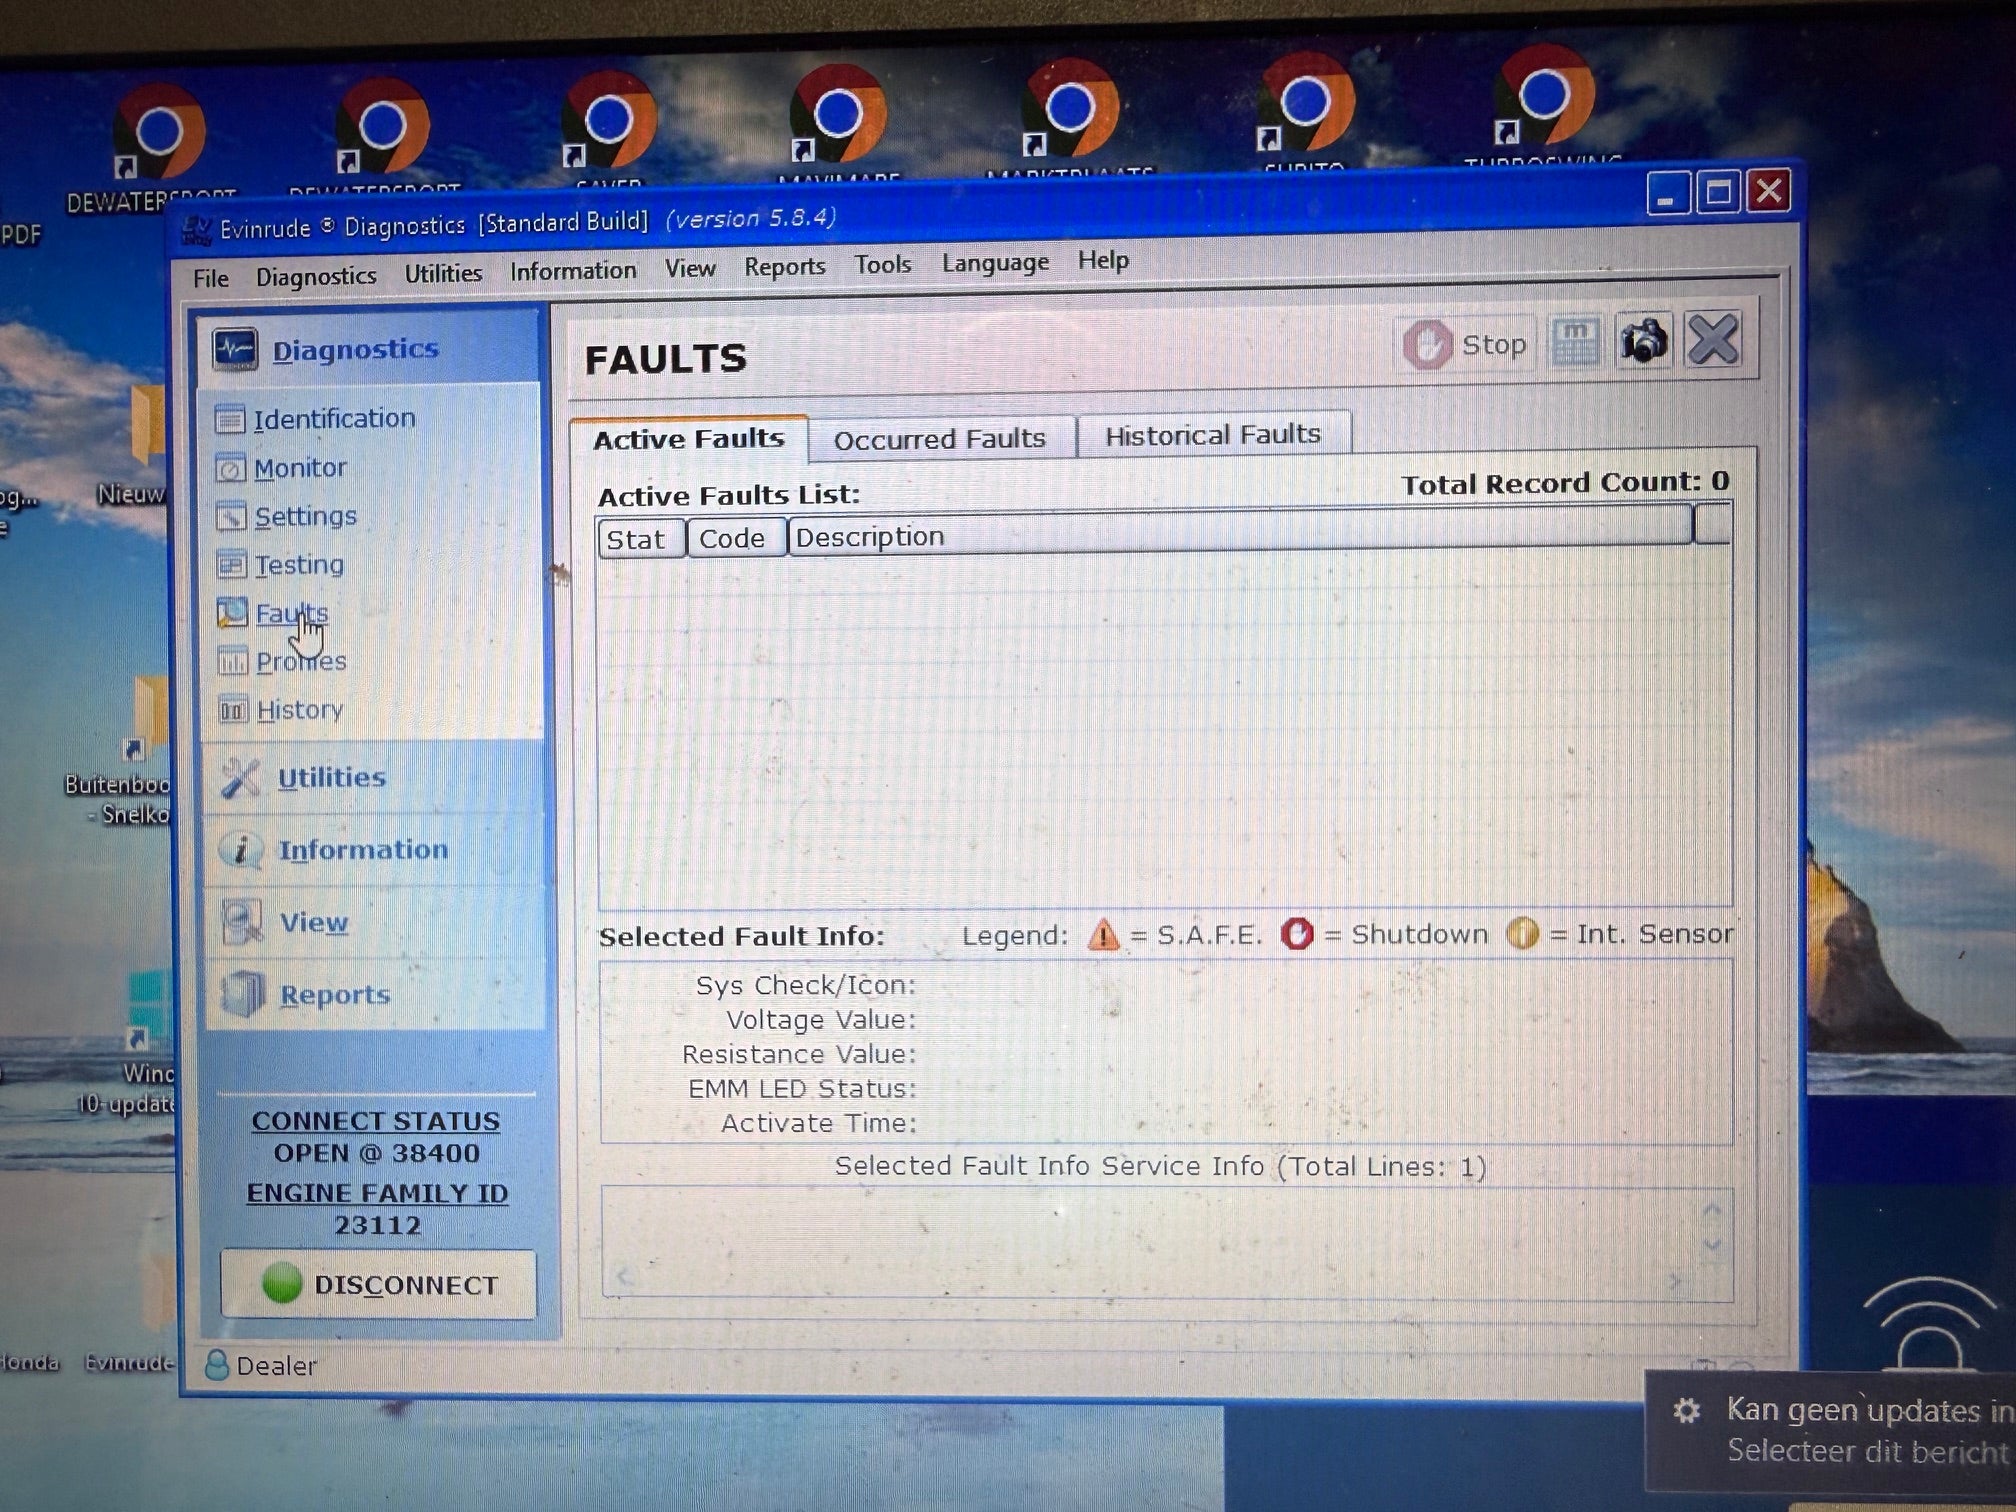This screenshot has height=1512, width=2016.
Task: Click the Profiles chart icon
Action: [x=233, y=661]
